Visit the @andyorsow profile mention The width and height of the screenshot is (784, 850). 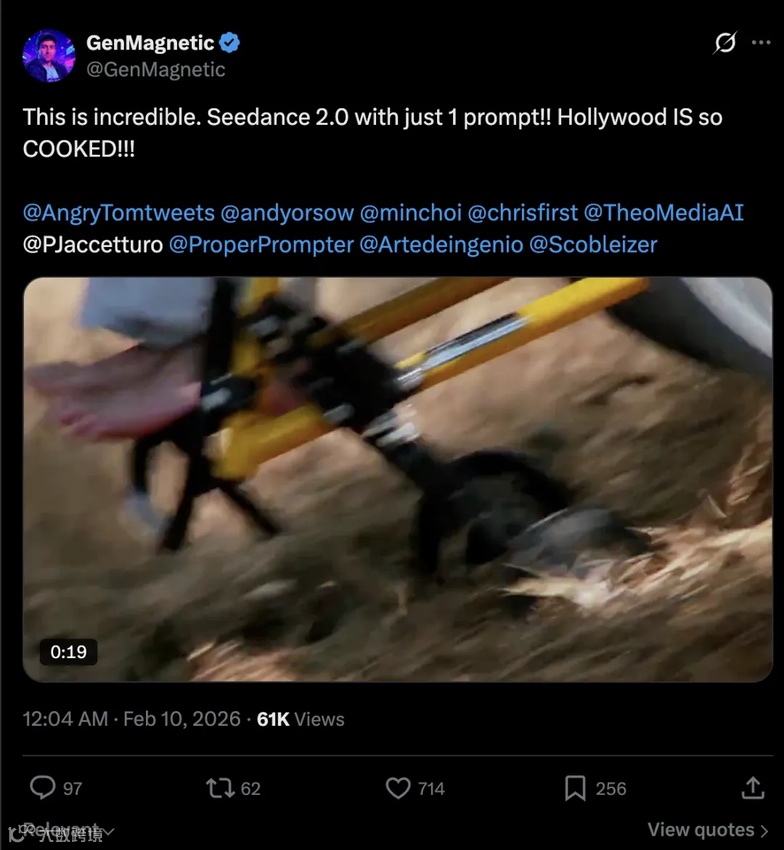(287, 212)
